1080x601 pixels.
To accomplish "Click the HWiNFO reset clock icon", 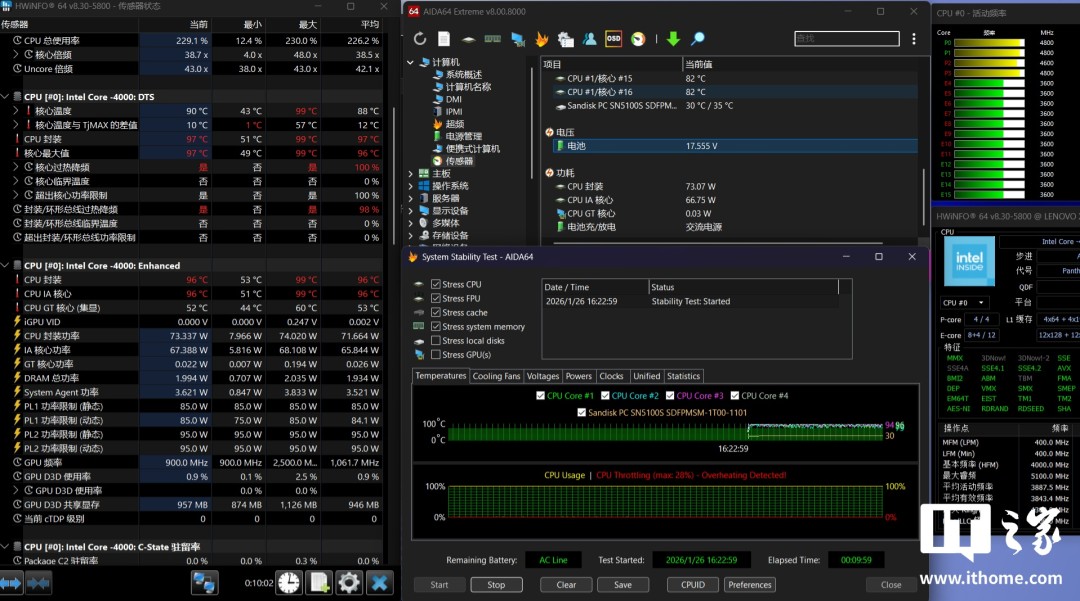I will [x=288, y=582].
